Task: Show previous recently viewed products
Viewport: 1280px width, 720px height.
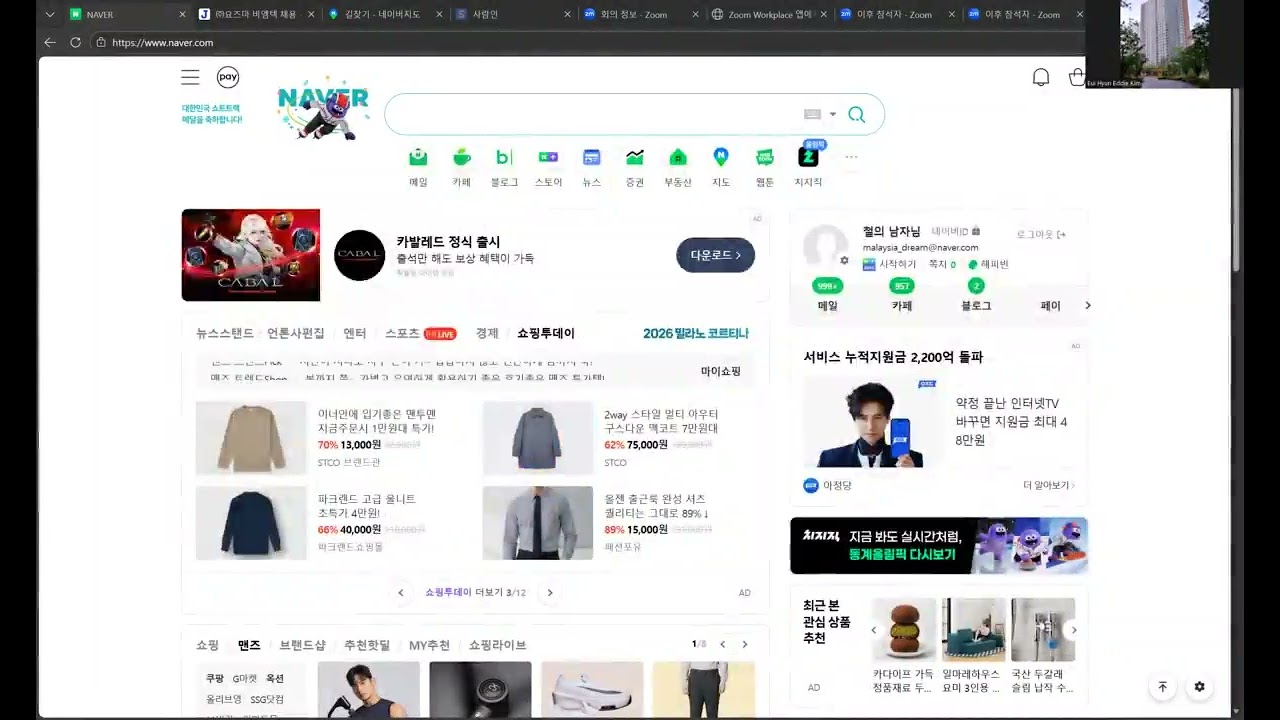Action: click(873, 630)
